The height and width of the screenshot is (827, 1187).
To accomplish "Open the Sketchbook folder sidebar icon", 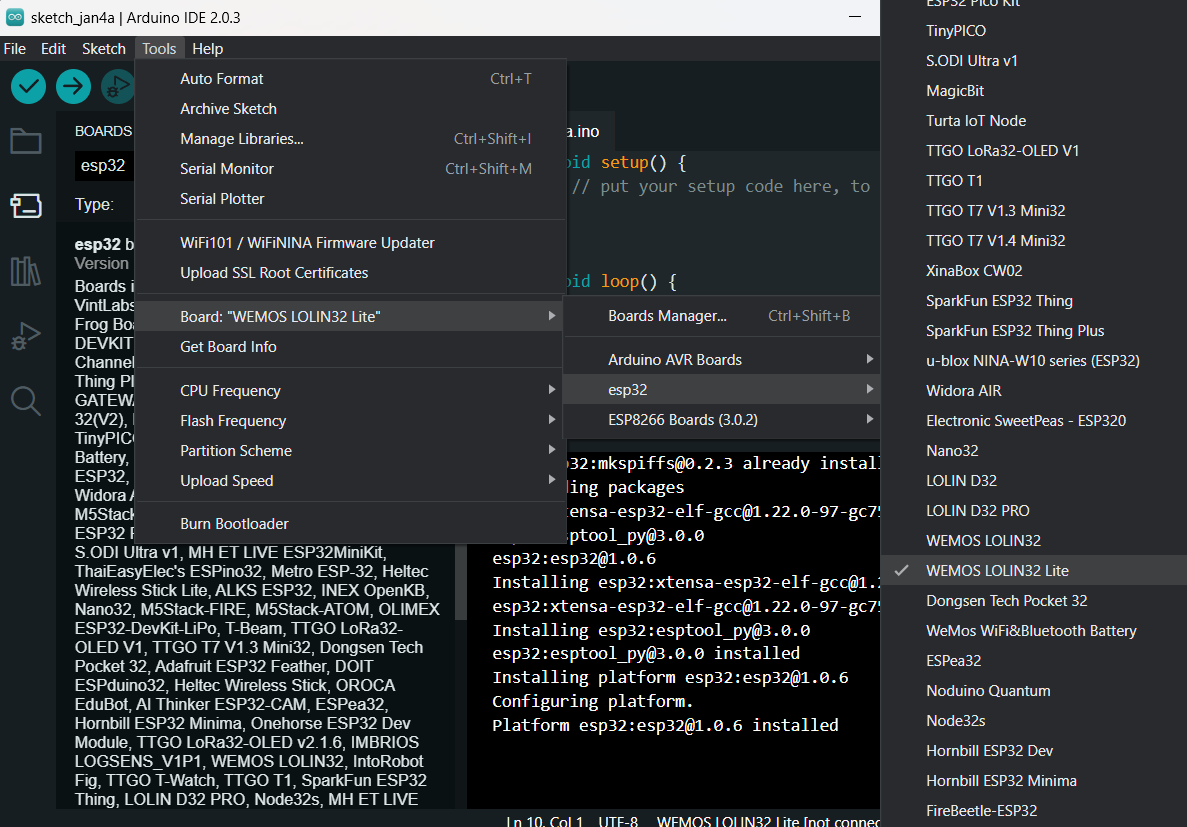I will pyautogui.click(x=26, y=141).
